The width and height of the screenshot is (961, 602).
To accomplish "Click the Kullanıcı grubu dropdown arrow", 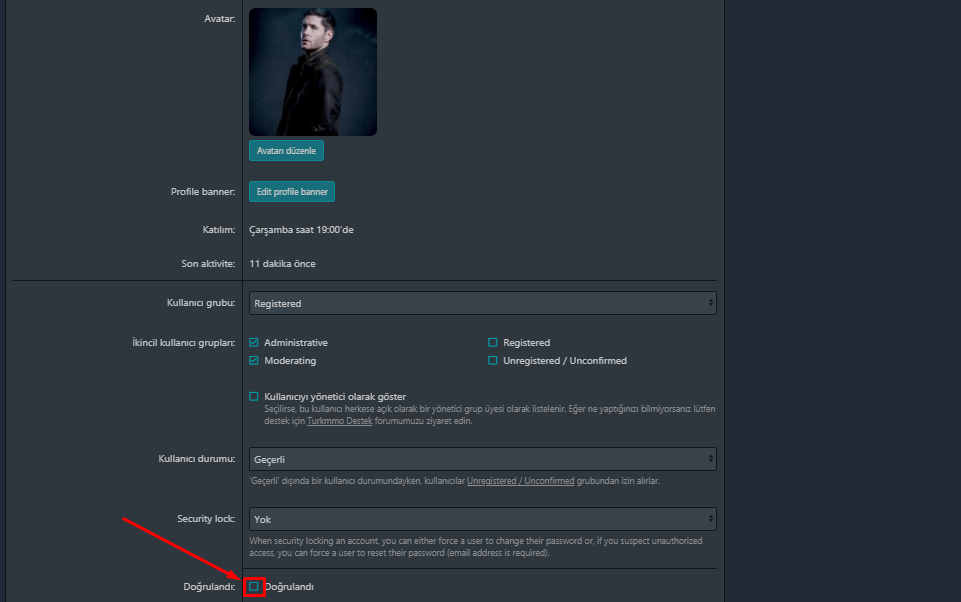I will (710, 303).
